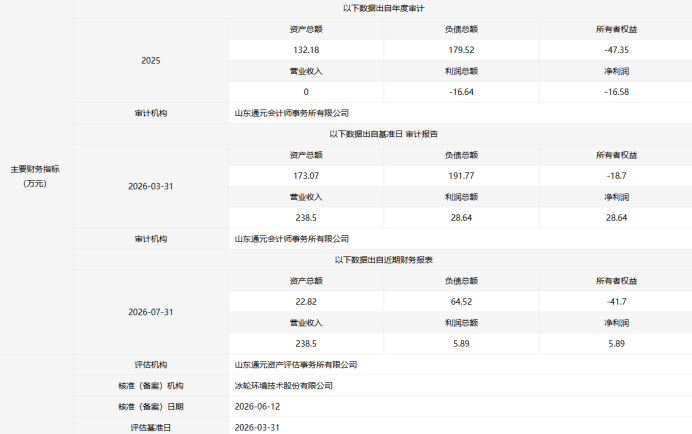Select the 2025 net profit value -16.58
692x434 pixels.
coord(617,92)
